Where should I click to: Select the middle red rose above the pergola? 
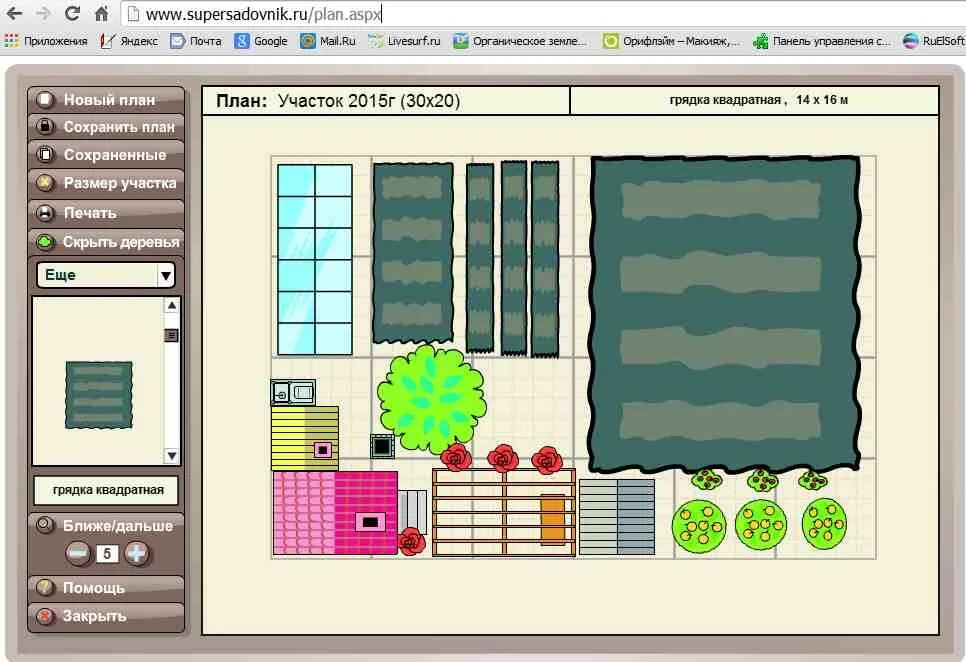pos(503,458)
